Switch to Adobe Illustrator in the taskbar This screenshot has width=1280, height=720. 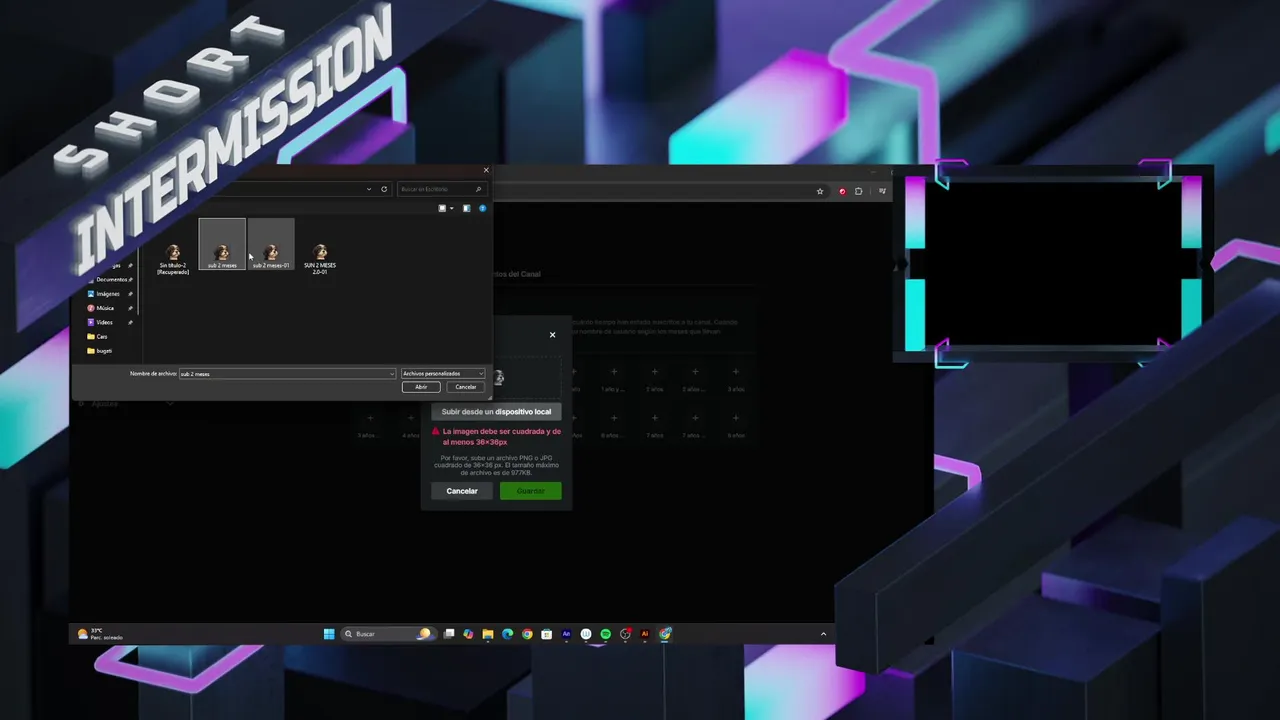click(644, 634)
